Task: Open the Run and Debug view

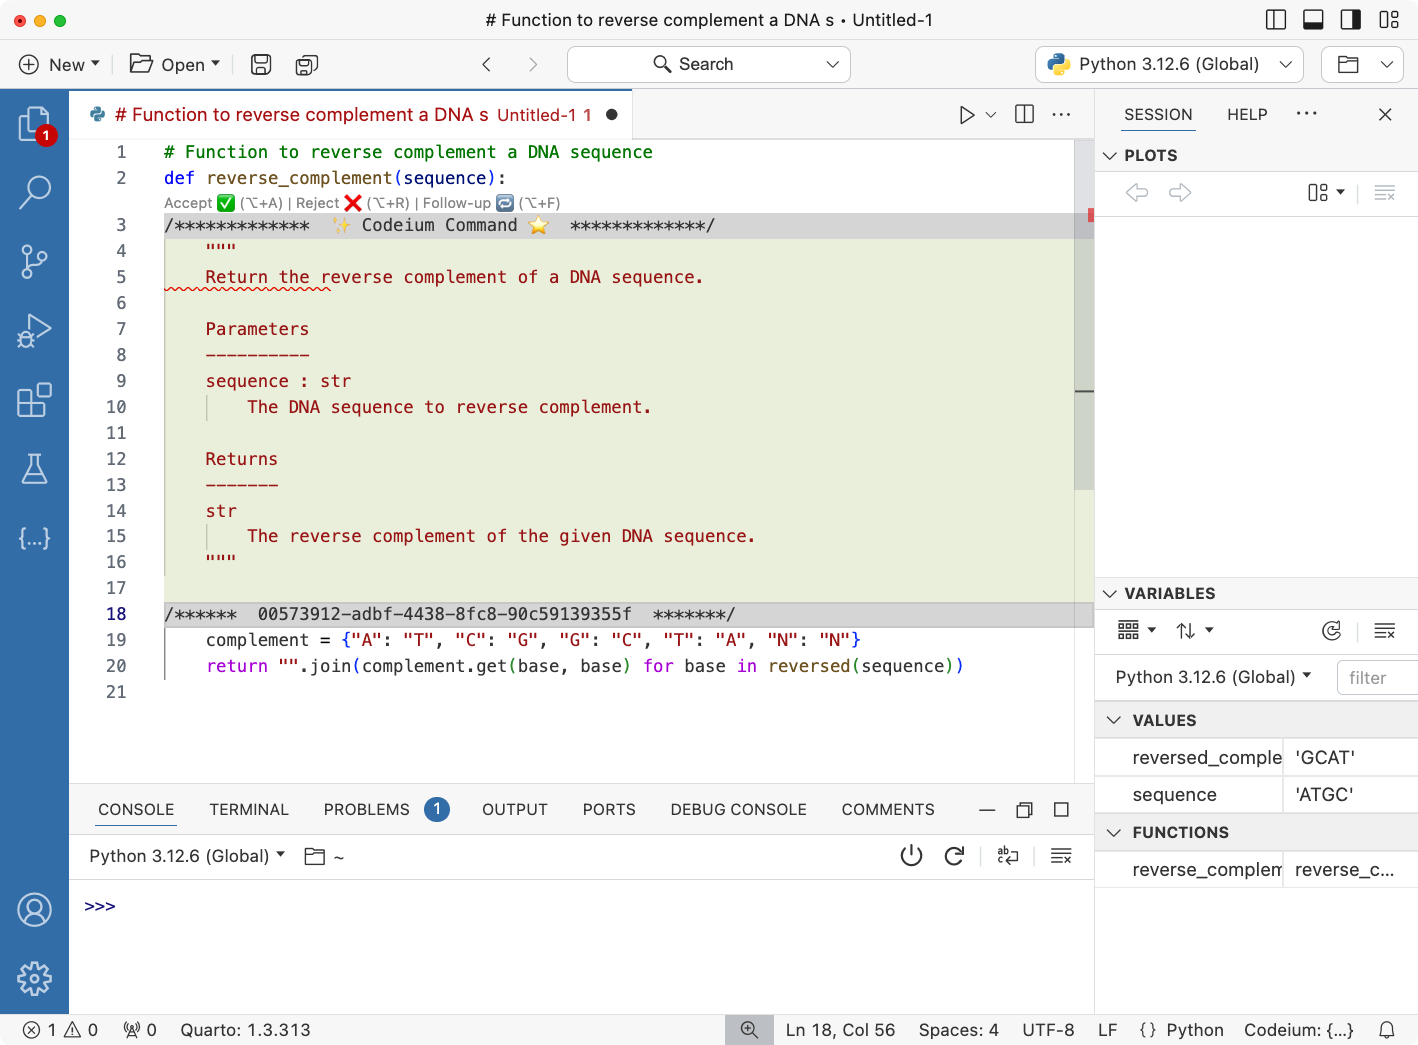Action: pyautogui.click(x=35, y=330)
